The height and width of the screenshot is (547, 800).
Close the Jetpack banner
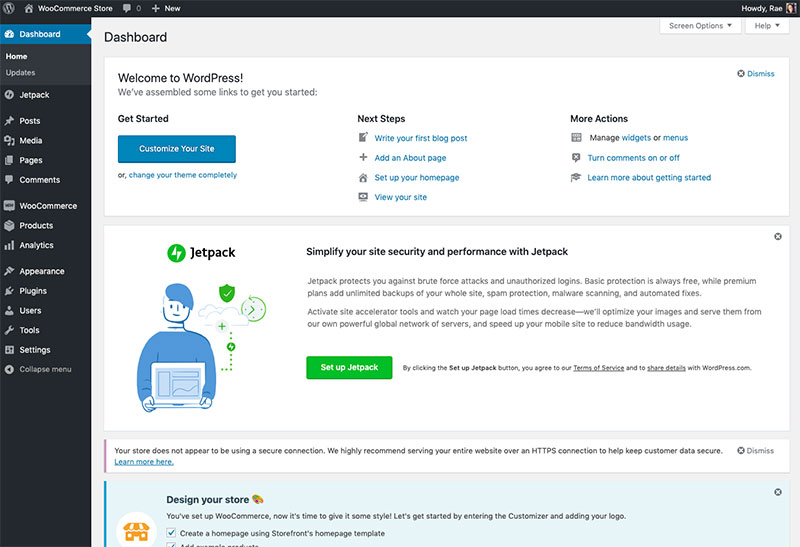pos(778,236)
